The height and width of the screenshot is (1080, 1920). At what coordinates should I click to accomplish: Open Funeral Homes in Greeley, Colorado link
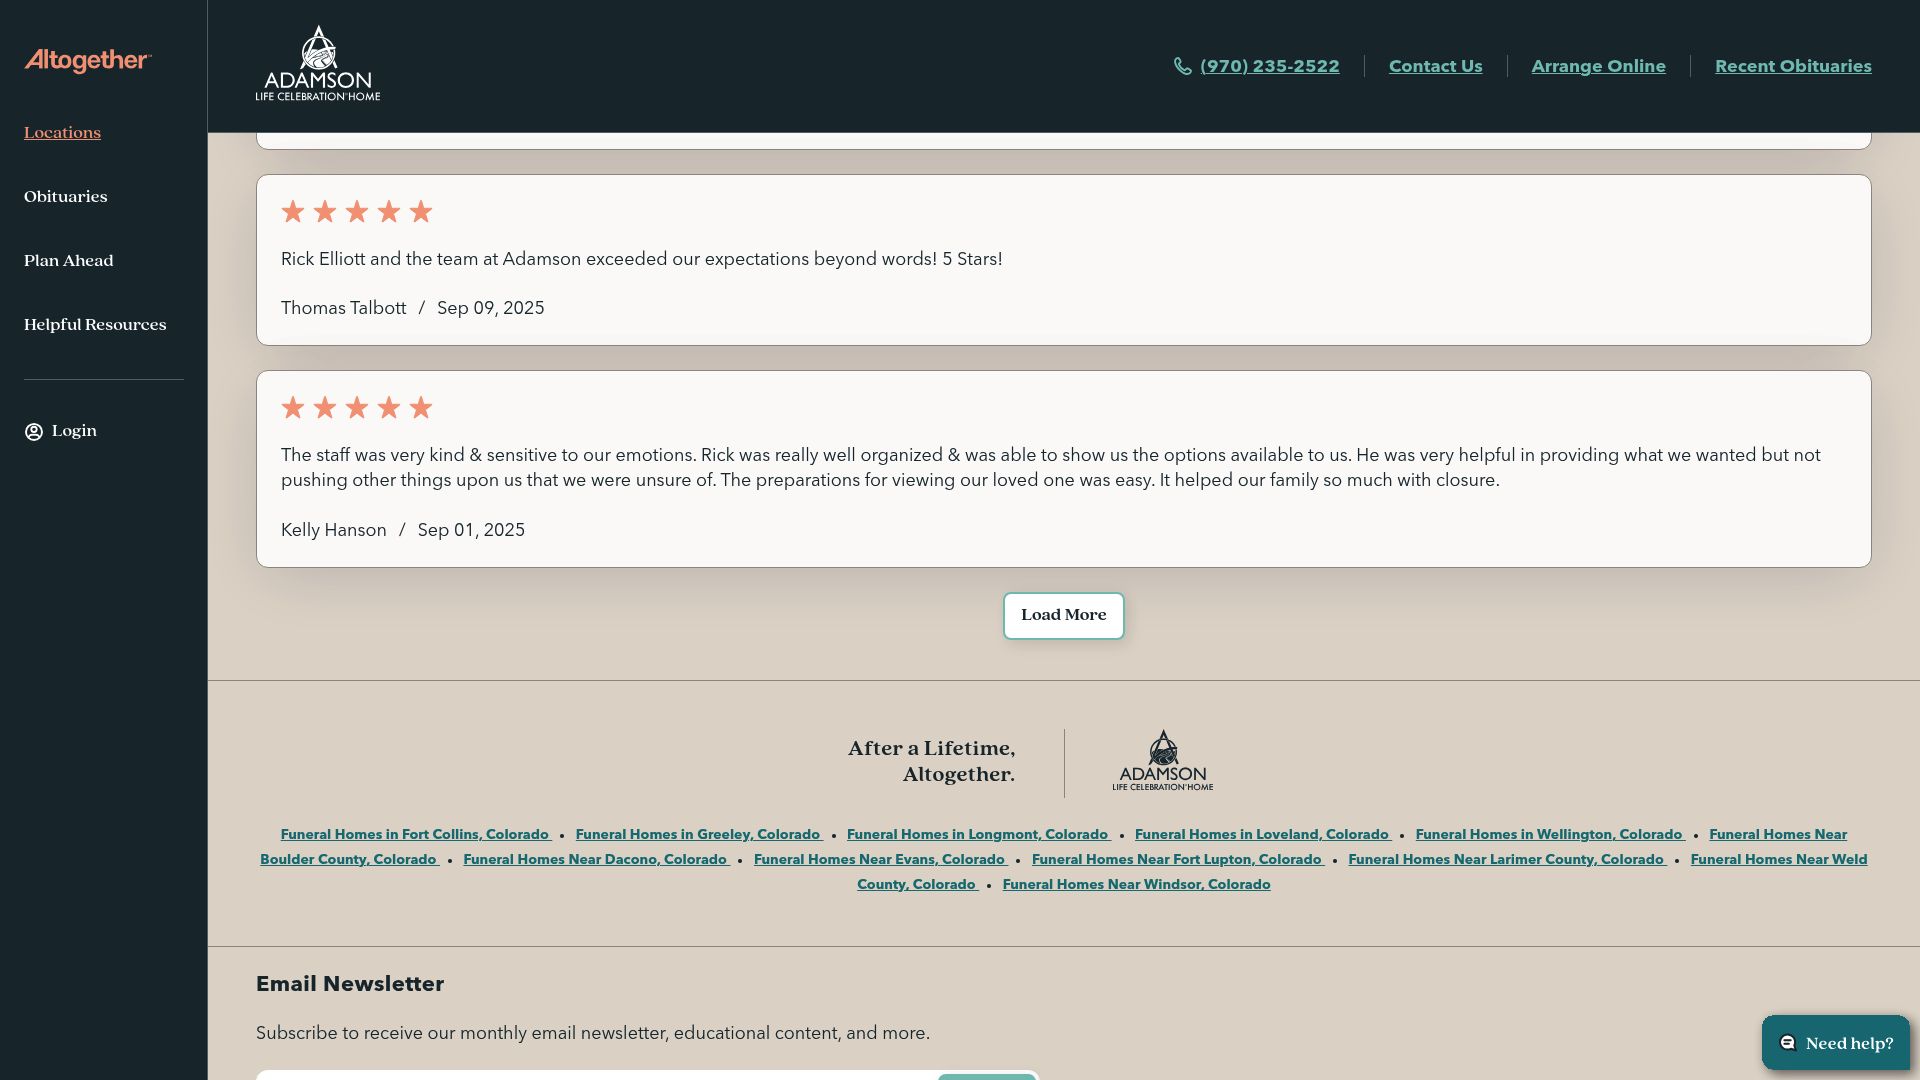click(698, 835)
